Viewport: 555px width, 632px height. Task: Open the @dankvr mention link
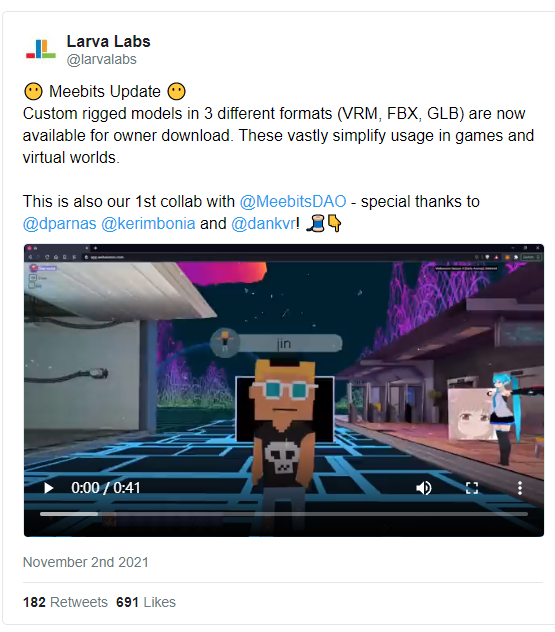pyautogui.click(x=264, y=223)
